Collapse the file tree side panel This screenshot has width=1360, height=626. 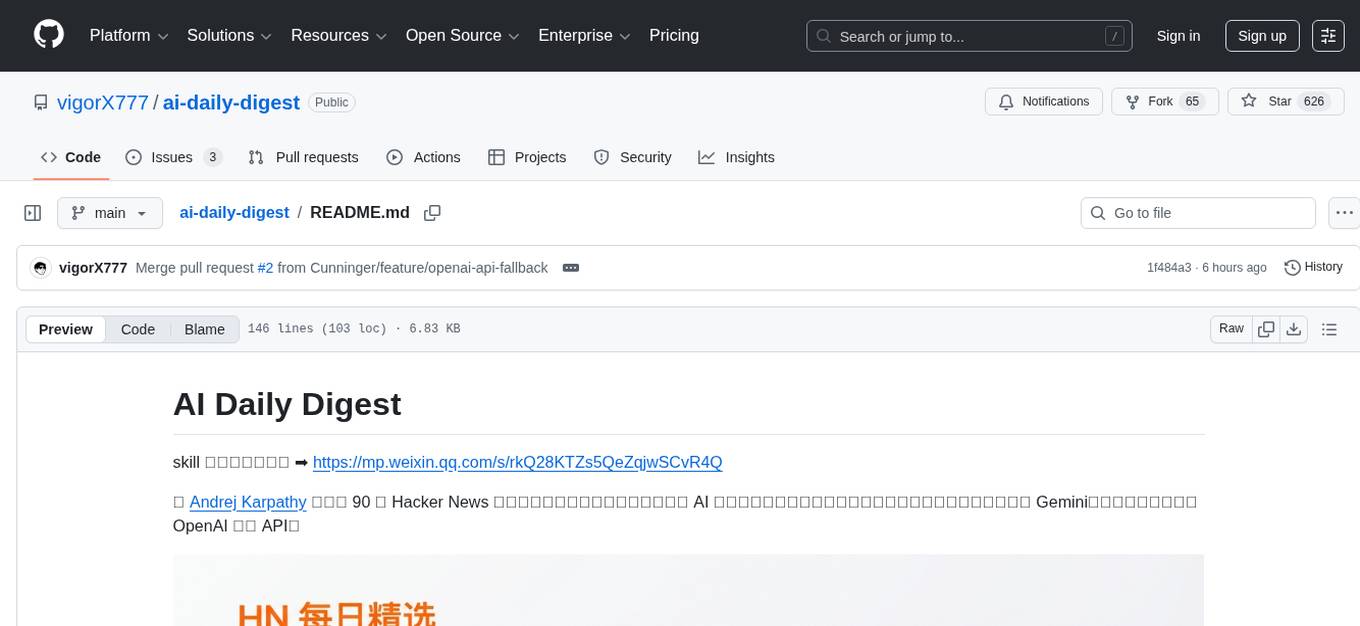tap(32, 212)
